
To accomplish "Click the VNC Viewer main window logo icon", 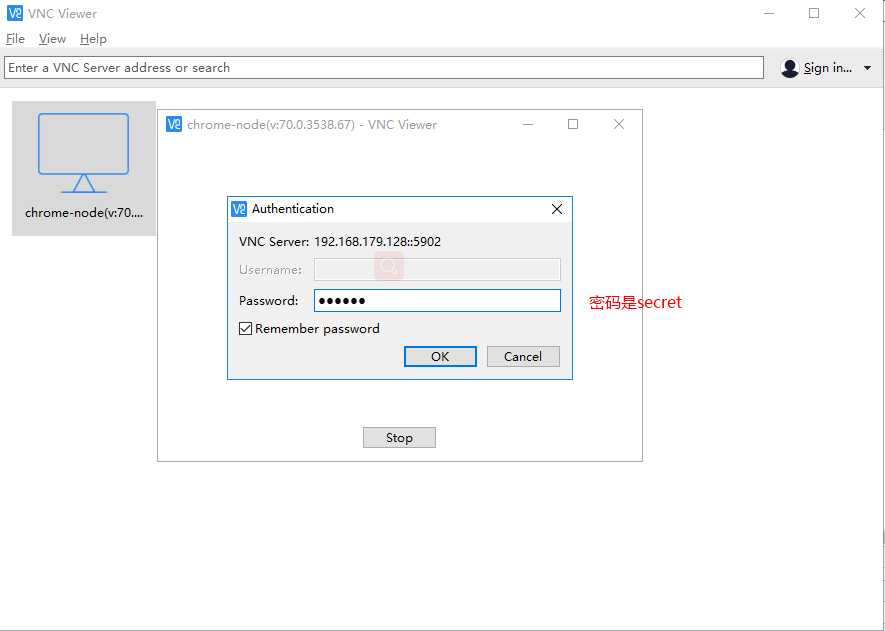I will pos(15,14).
